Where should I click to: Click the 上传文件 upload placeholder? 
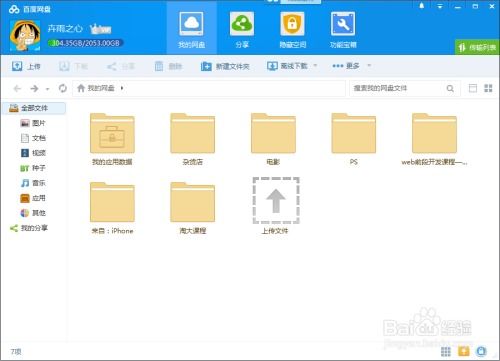[x=276, y=206]
